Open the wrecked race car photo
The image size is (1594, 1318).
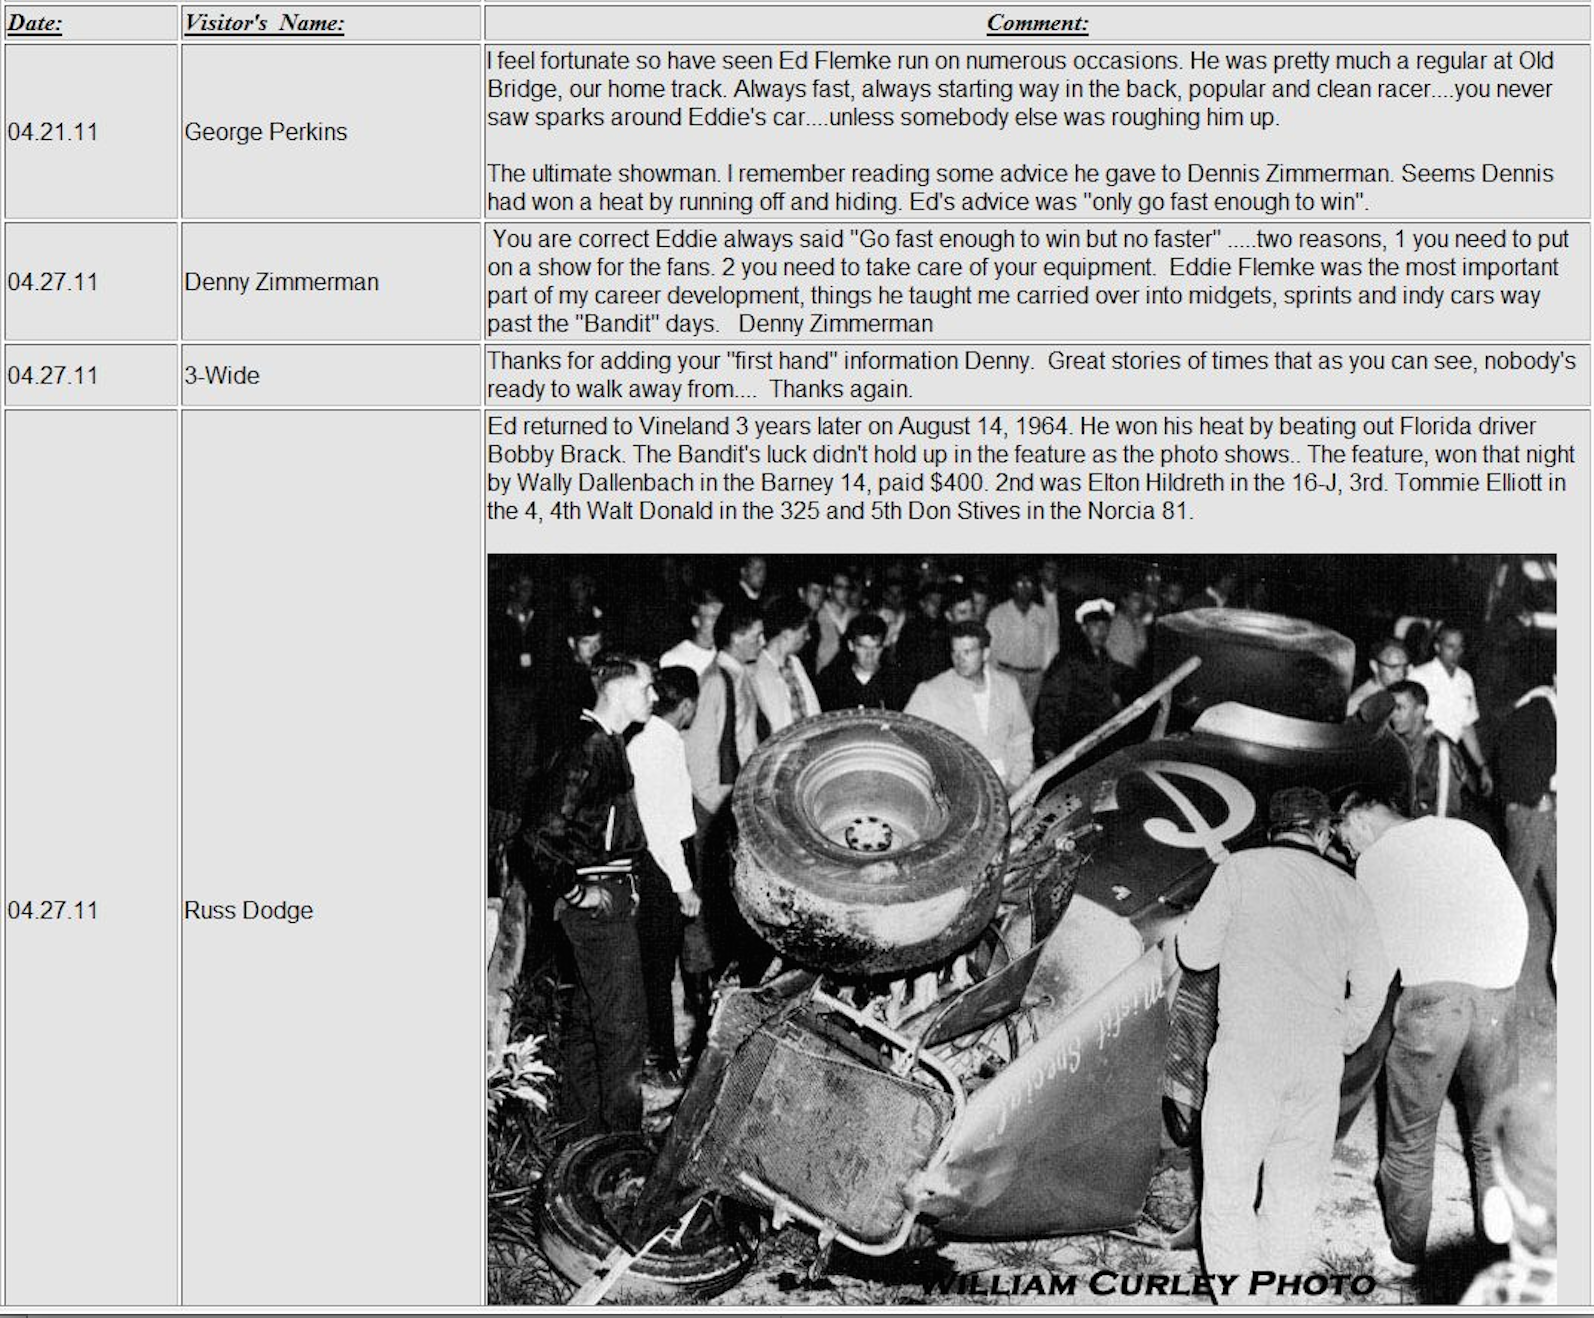[x=1022, y=929]
